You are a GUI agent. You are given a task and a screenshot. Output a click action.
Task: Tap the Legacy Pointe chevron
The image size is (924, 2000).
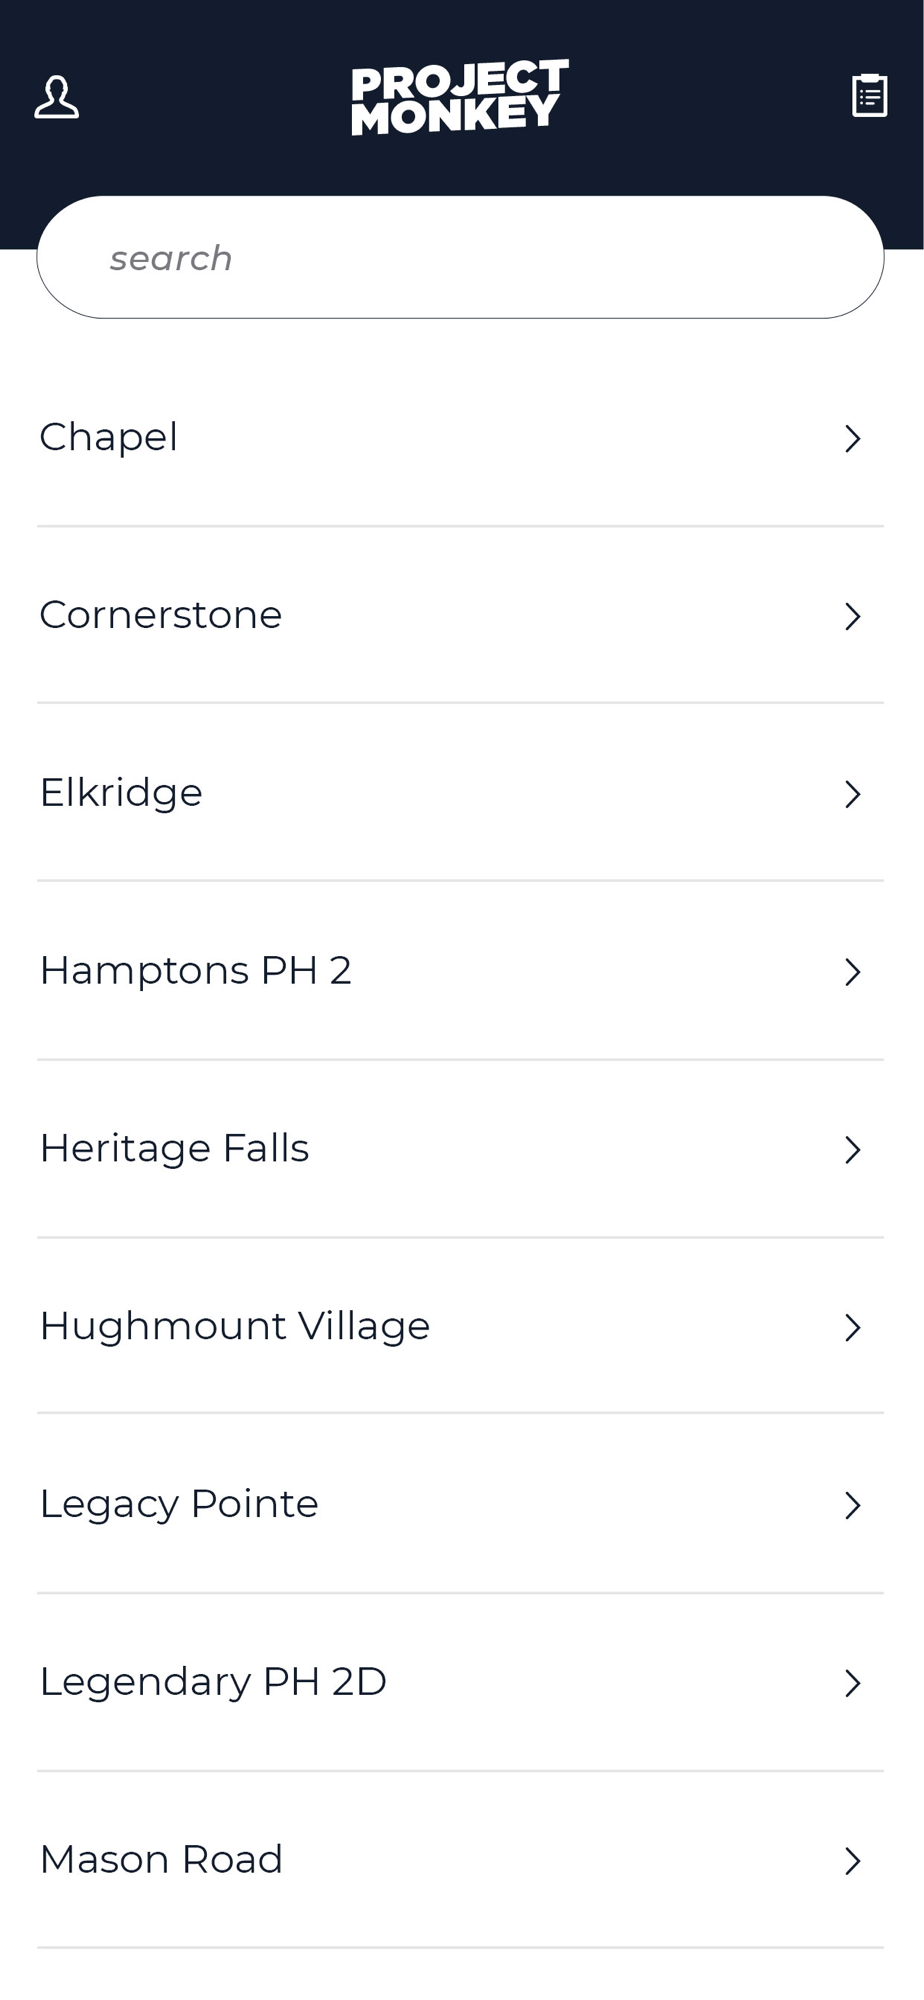click(x=852, y=1506)
